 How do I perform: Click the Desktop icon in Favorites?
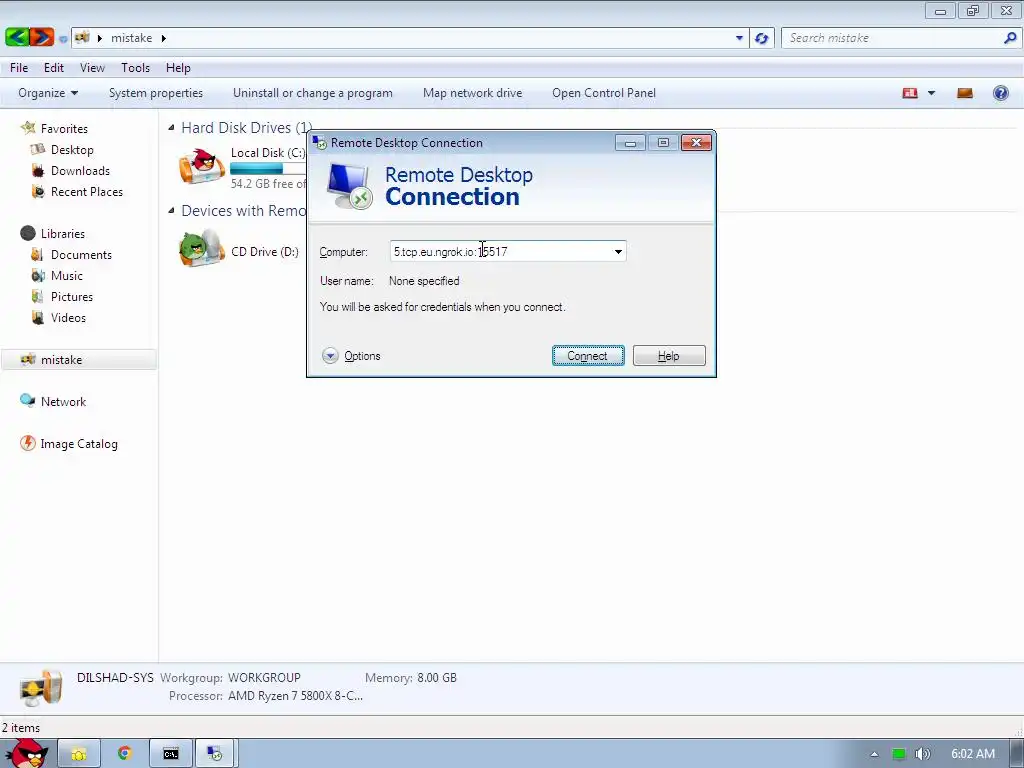click(x=38, y=150)
